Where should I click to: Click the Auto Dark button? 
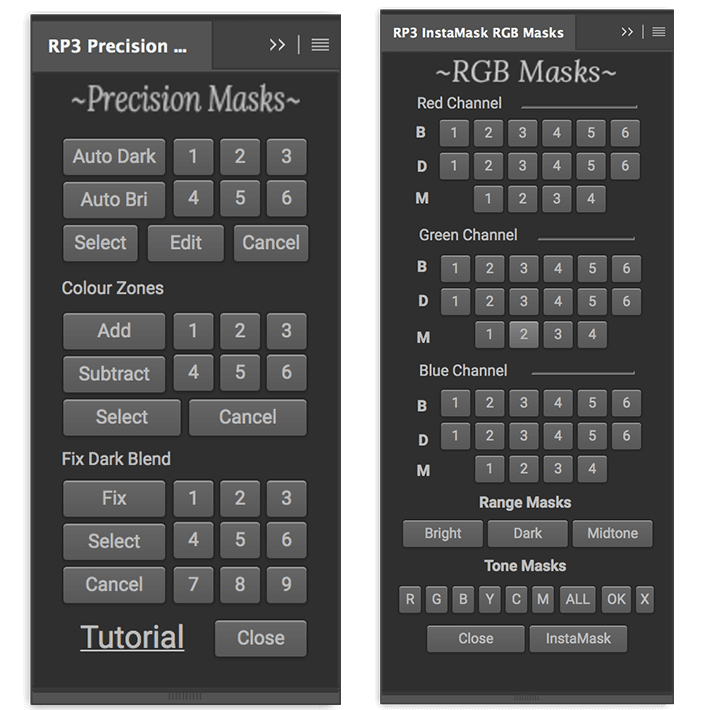[114, 157]
